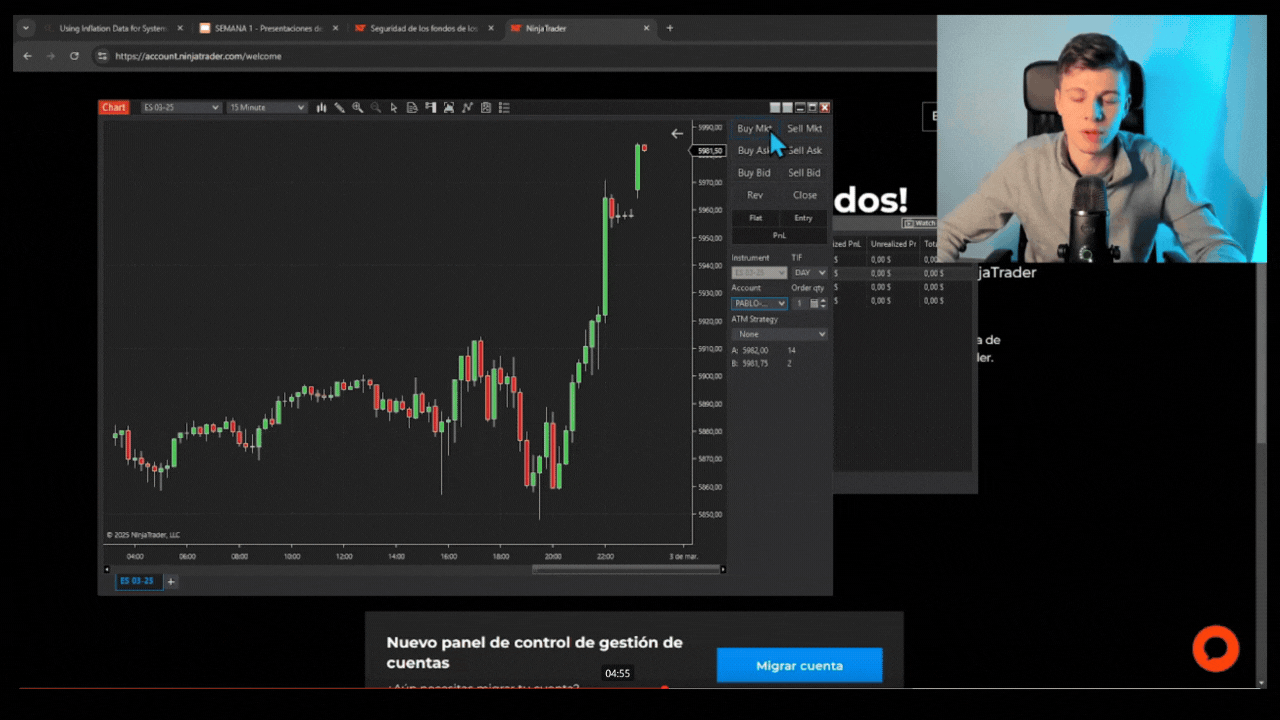Click the 'Migrar cuenta' button

tap(799, 665)
